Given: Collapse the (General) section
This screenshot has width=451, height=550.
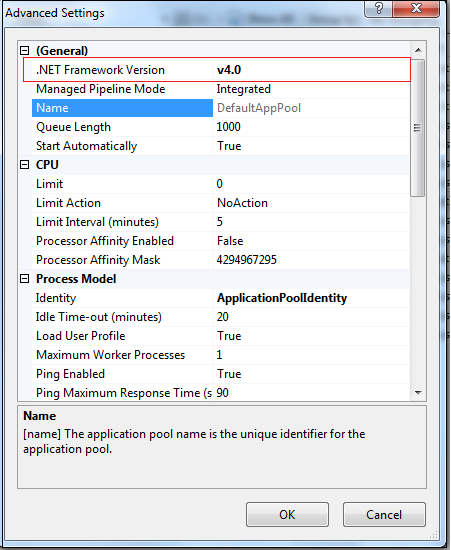Looking at the screenshot, I should 25,51.
